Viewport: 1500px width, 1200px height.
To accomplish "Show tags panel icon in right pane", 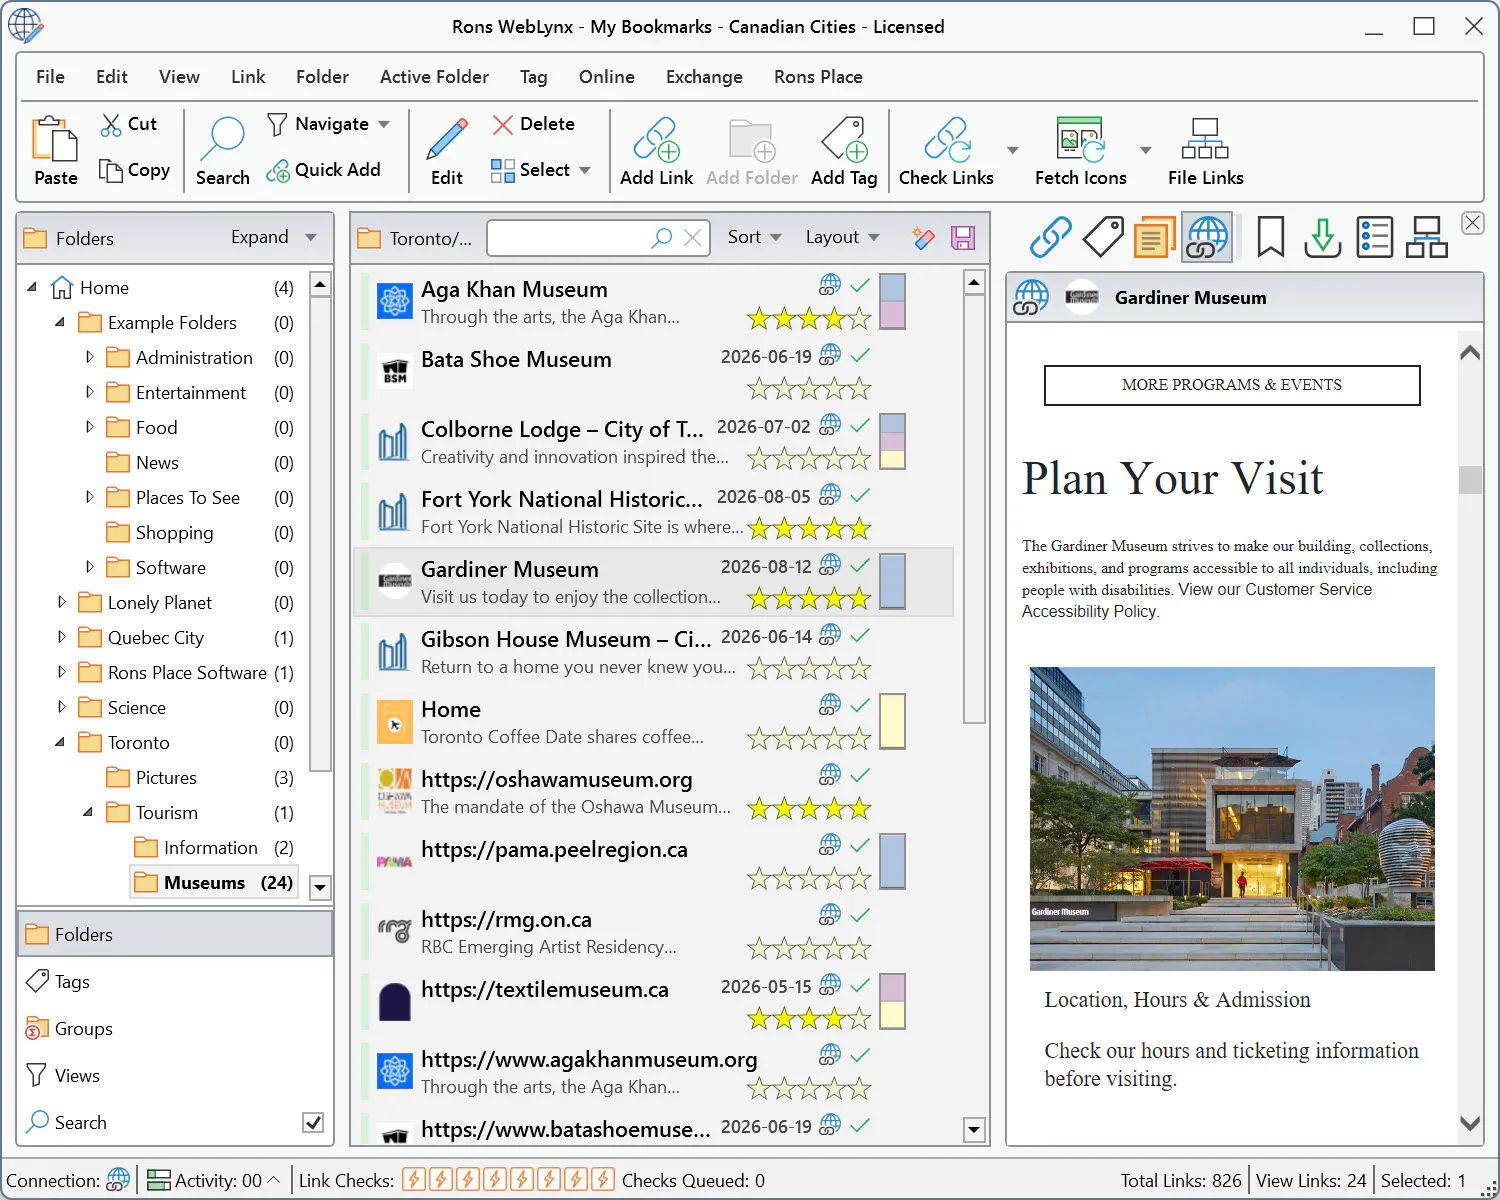I will point(1103,237).
